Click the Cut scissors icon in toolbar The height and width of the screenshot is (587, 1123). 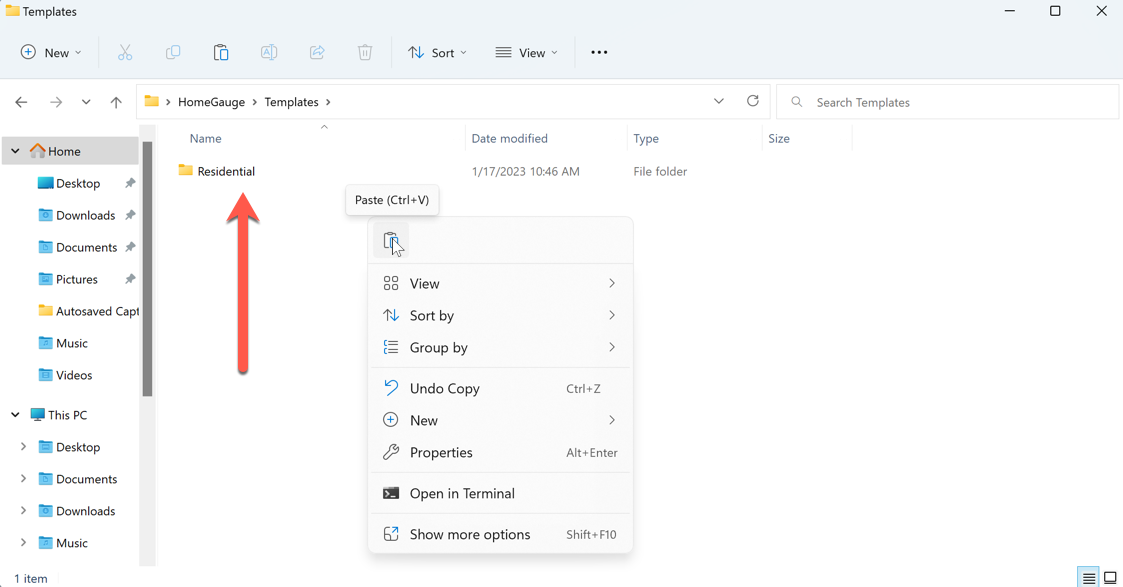coord(125,53)
